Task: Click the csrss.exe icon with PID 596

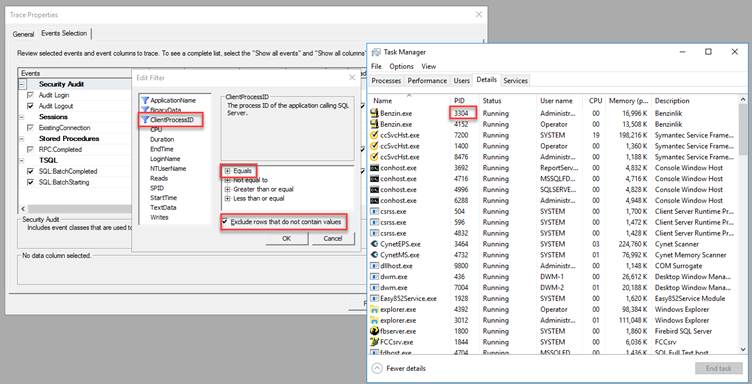Action: point(375,222)
